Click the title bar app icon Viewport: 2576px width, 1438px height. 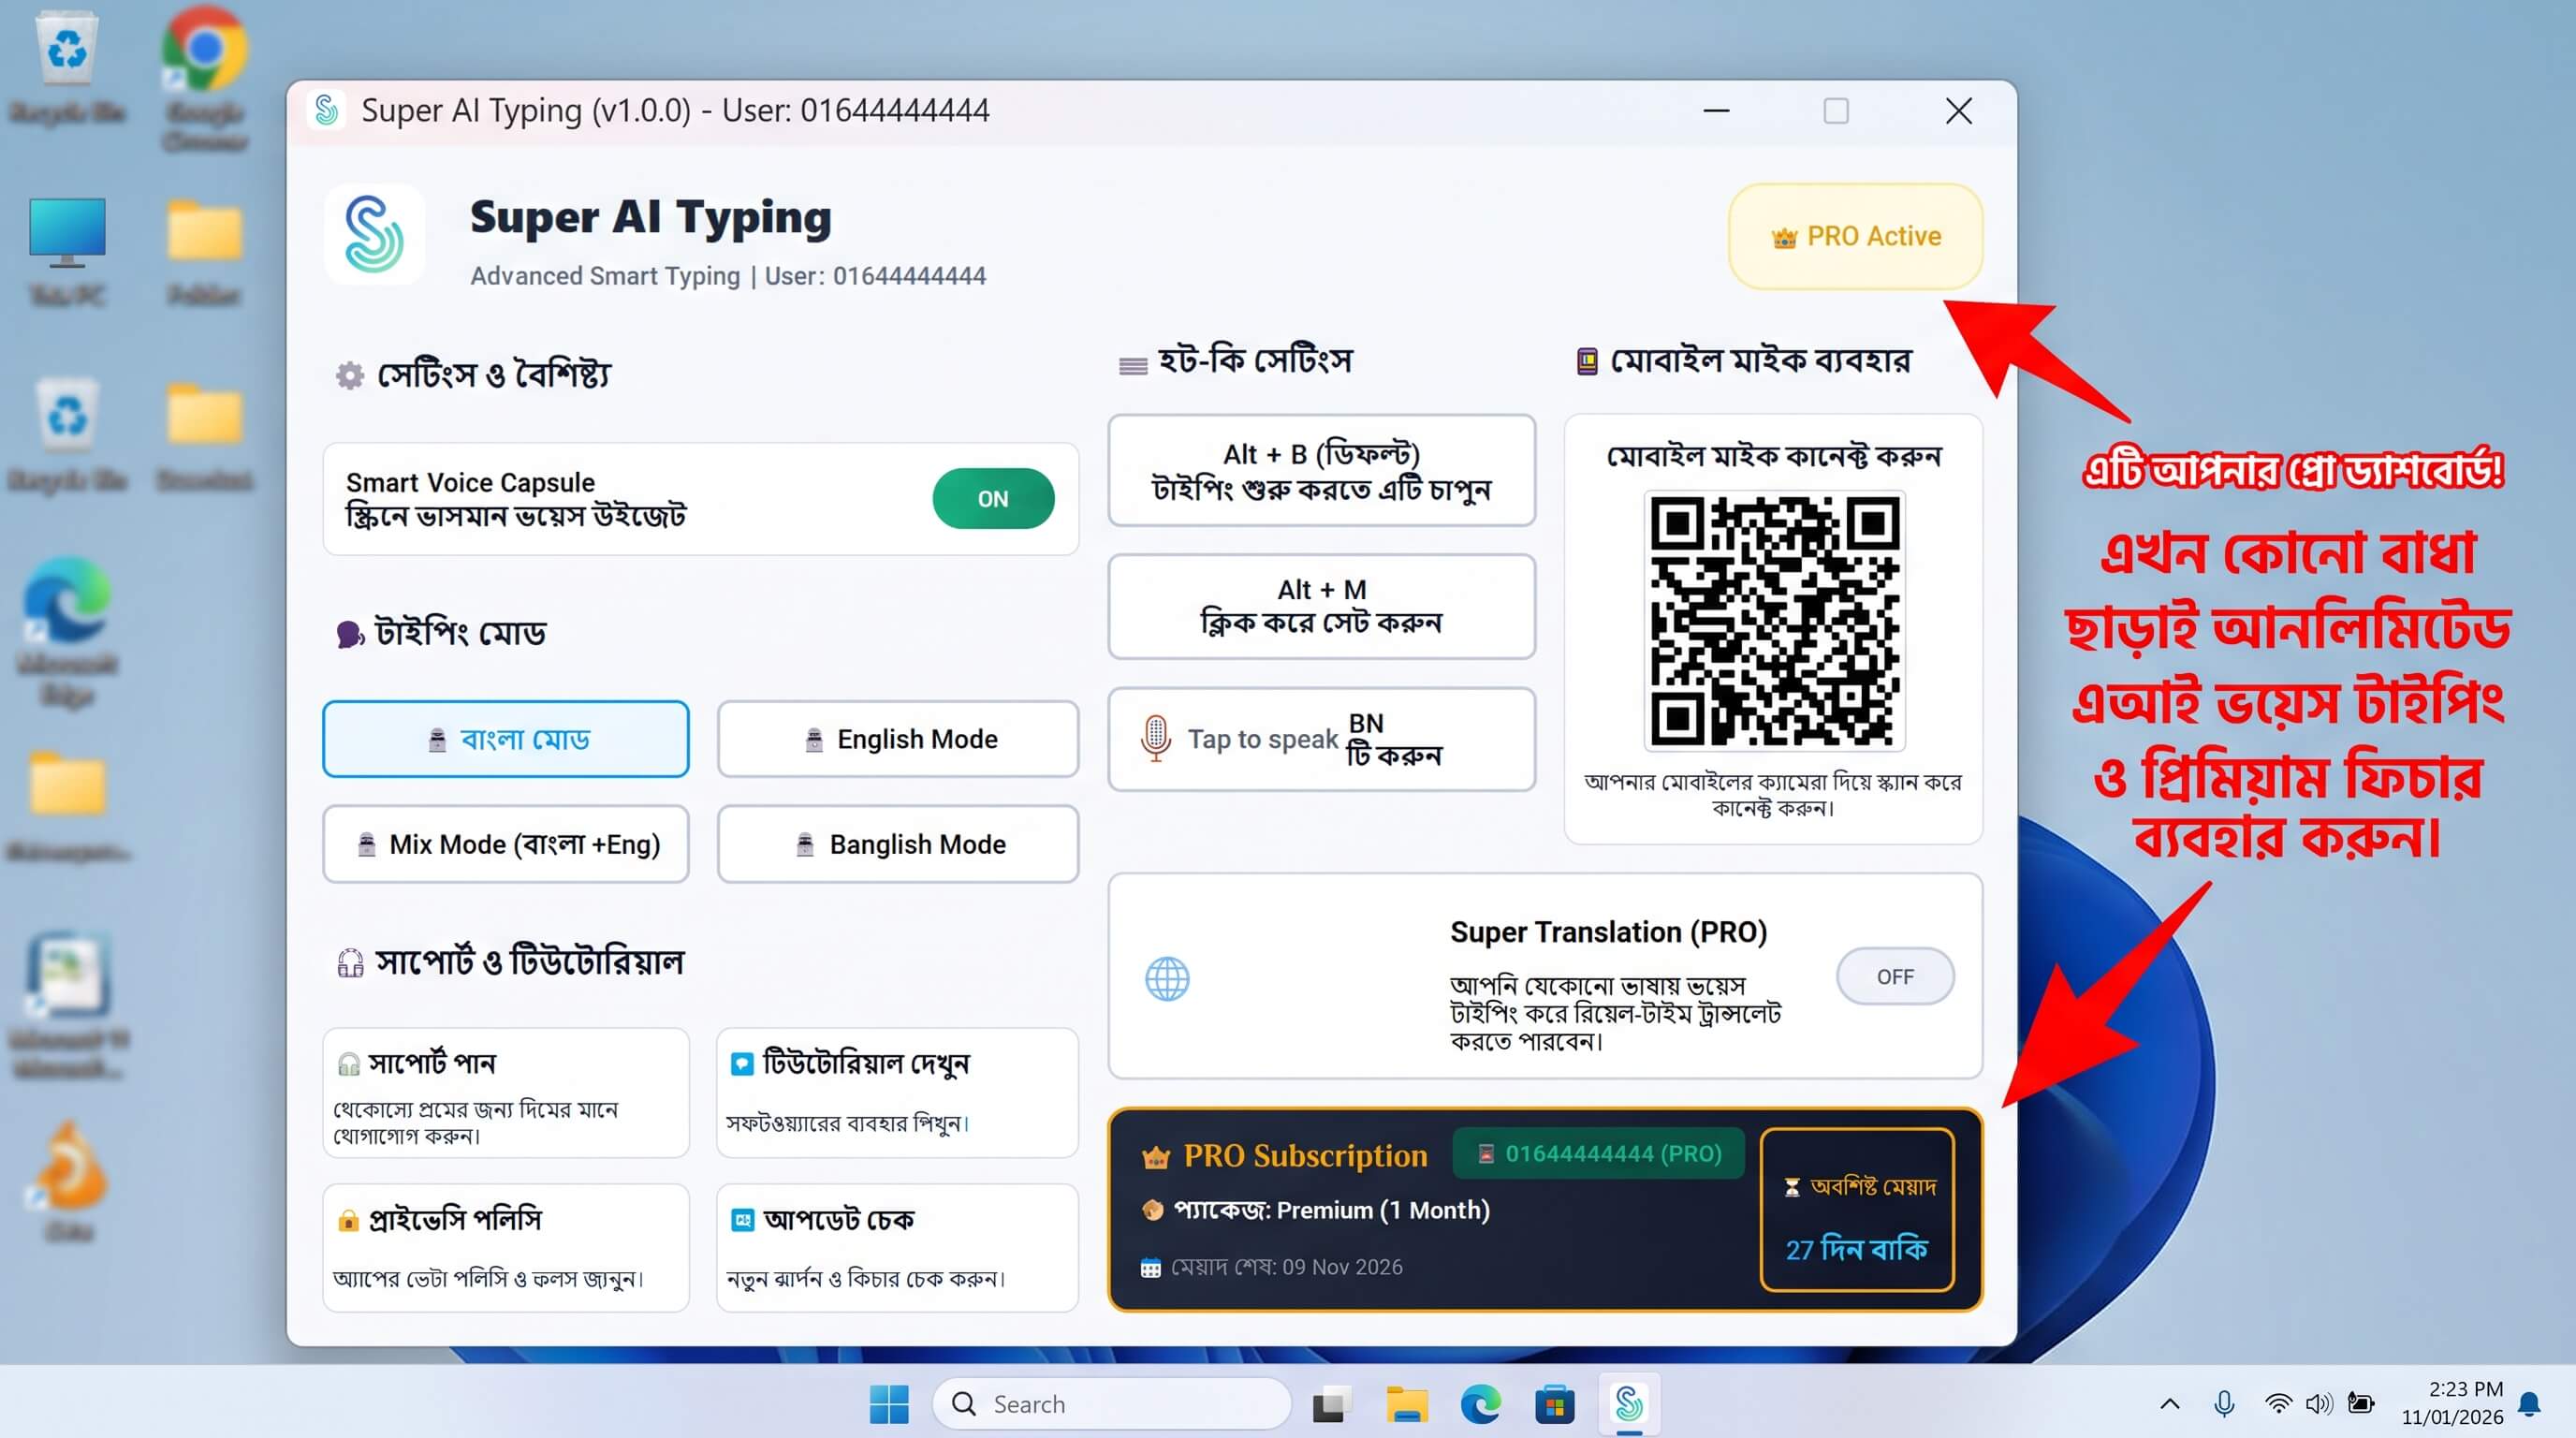(x=326, y=110)
